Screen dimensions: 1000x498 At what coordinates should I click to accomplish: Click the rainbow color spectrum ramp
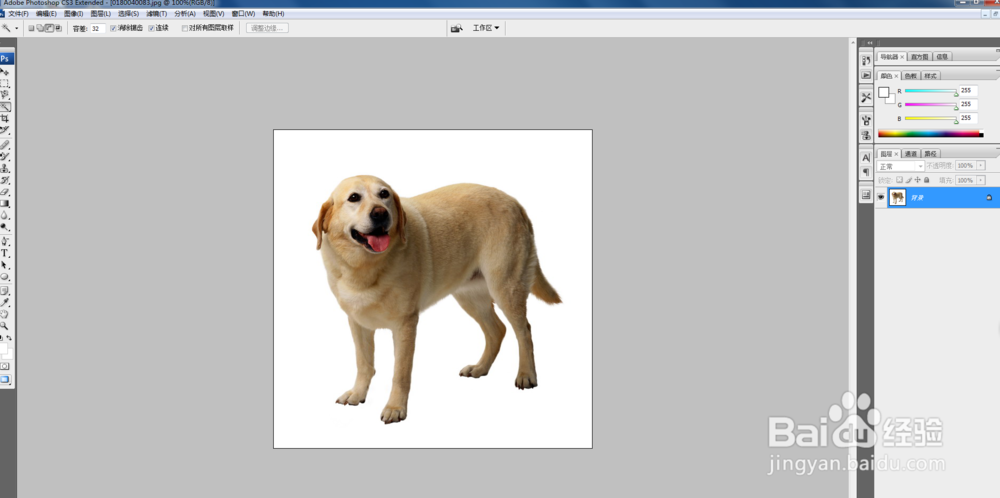tap(930, 133)
